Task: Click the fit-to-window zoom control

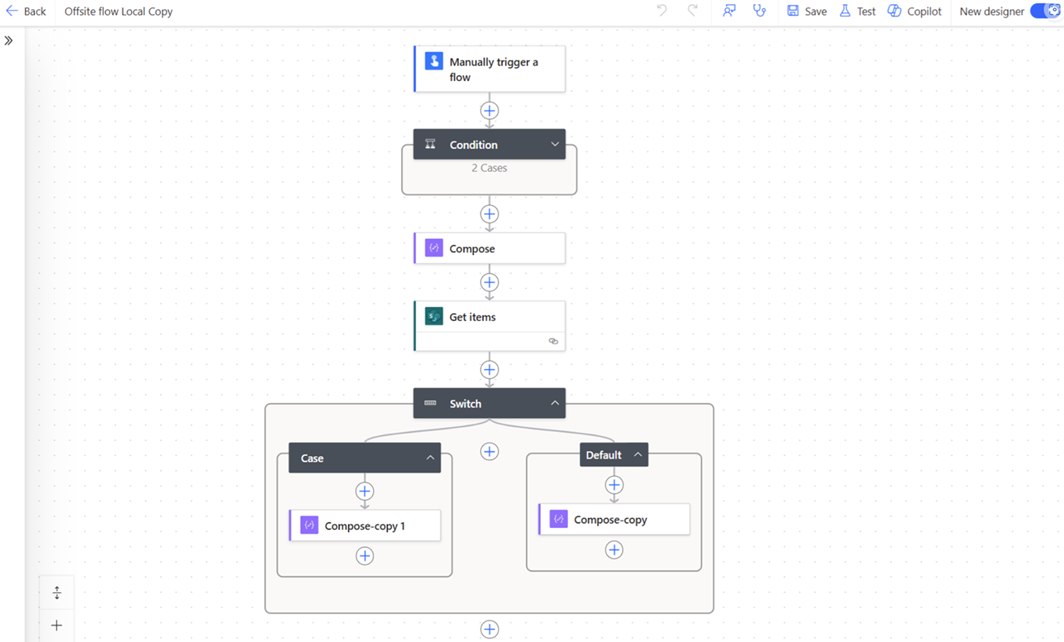Action: (x=56, y=592)
